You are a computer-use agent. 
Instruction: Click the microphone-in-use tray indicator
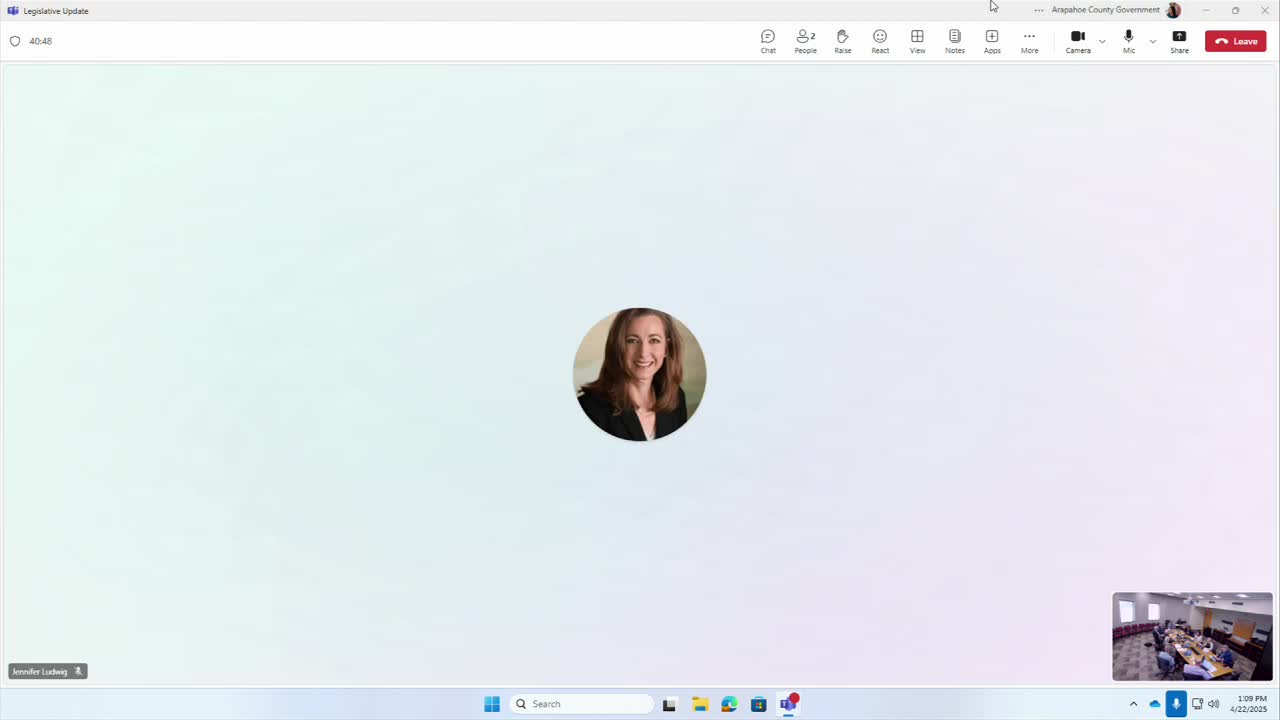(1176, 704)
